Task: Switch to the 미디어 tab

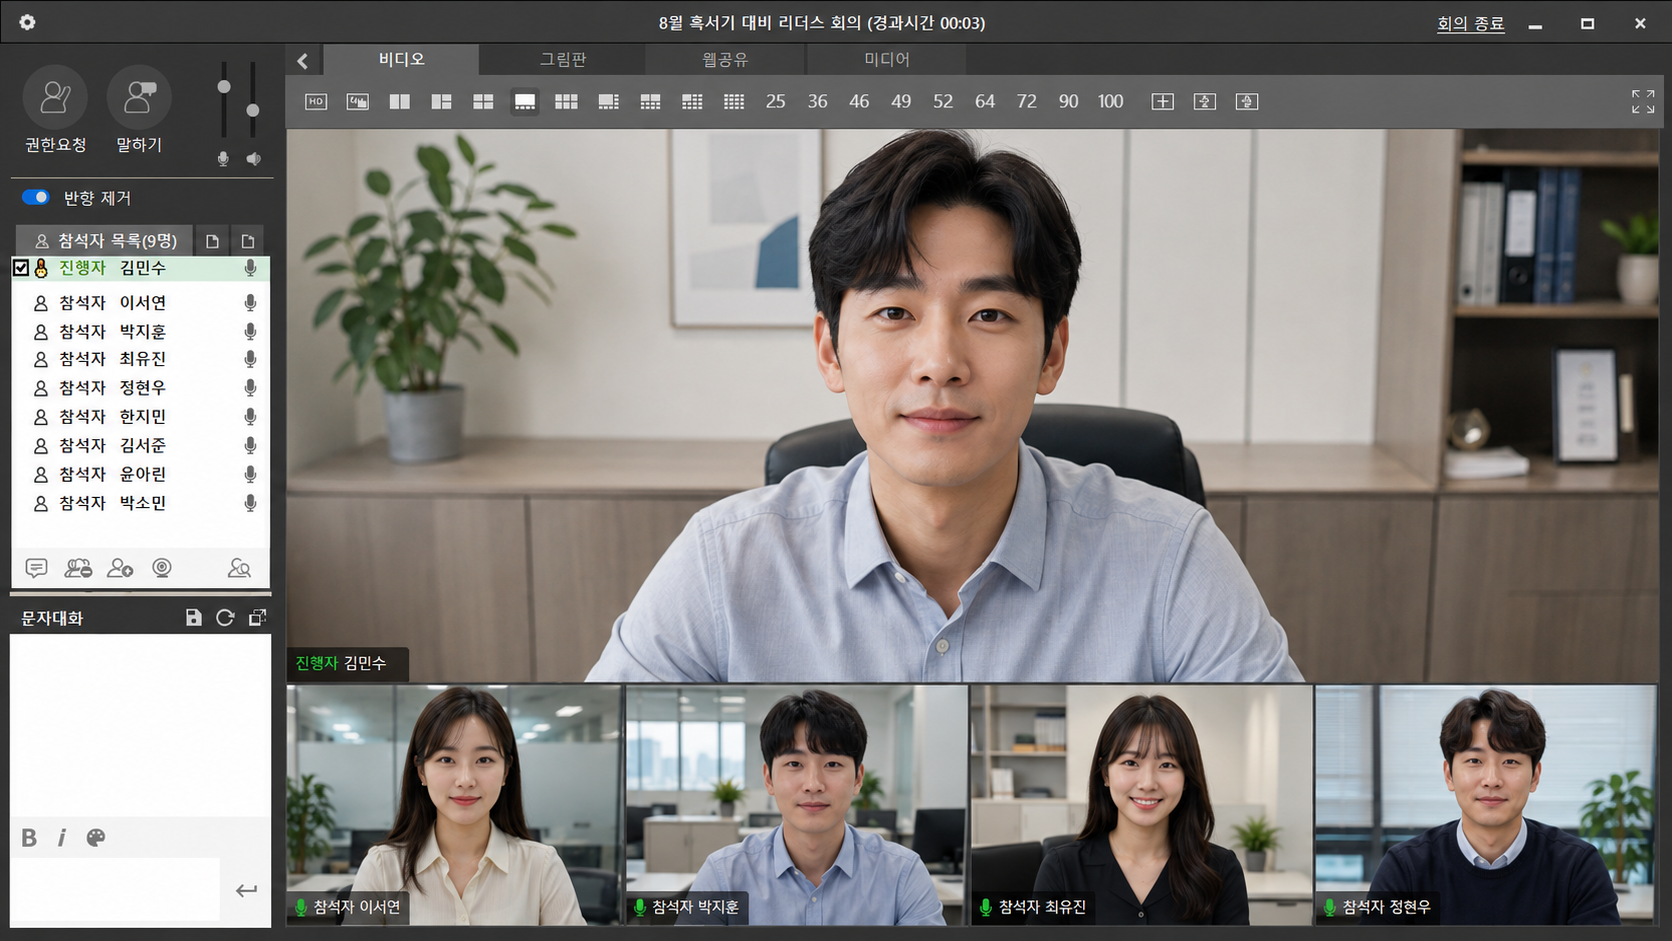Action: tap(887, 60)
